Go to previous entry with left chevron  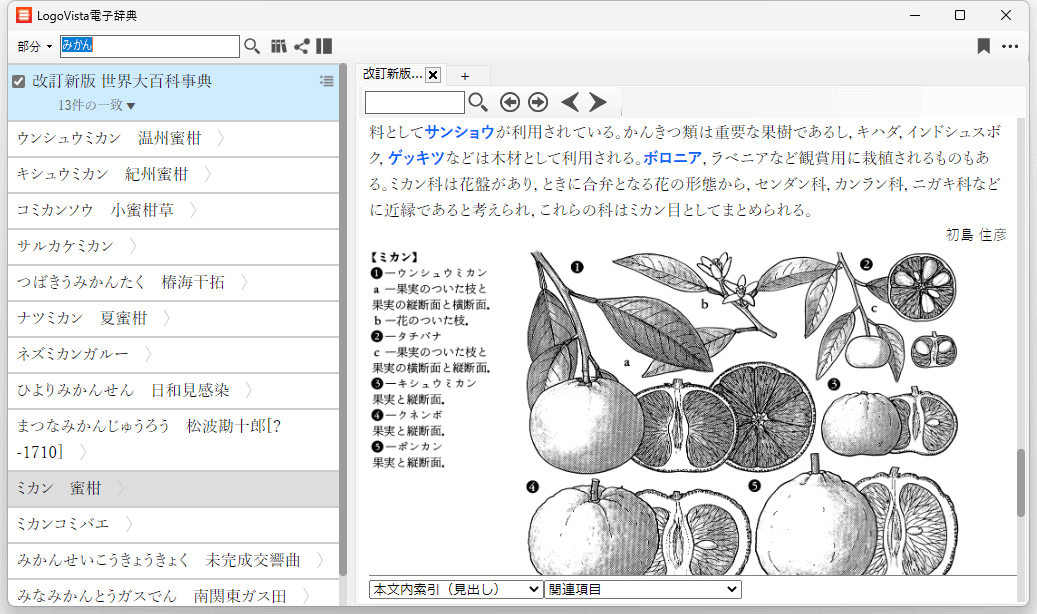[x=570, y=102]
